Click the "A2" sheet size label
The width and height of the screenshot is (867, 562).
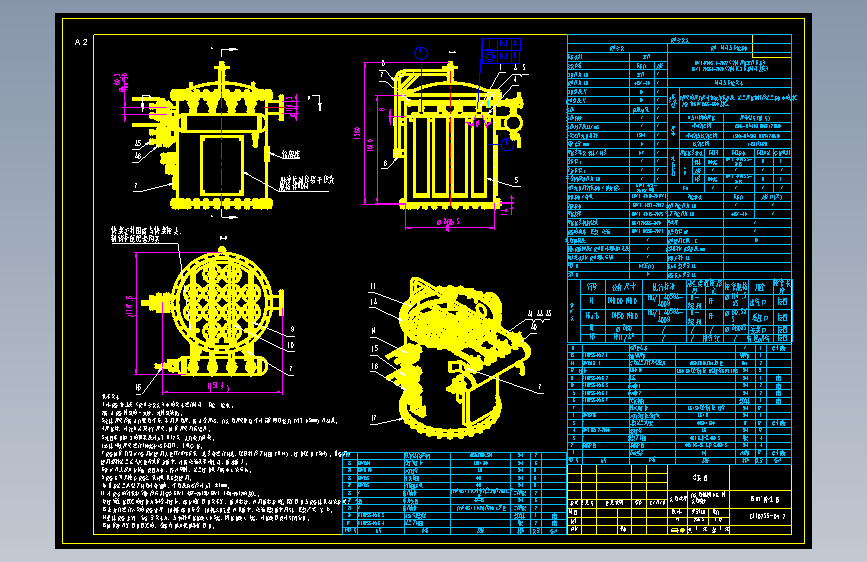tap(81, 42)
